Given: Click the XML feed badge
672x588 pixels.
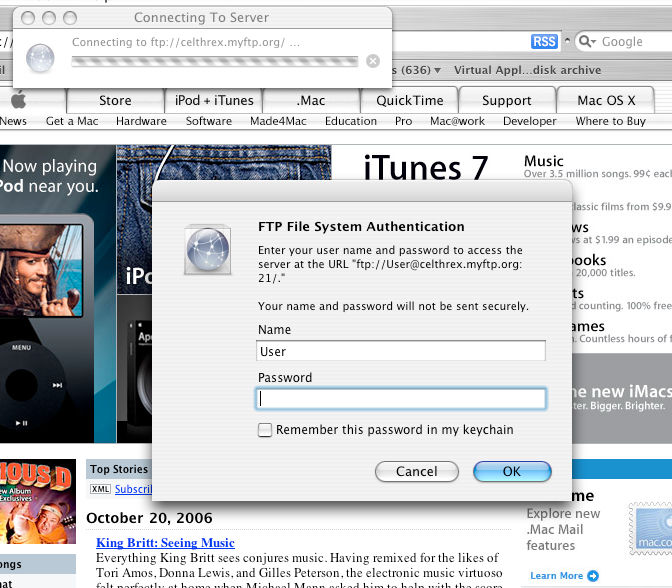Looking at the screenshot, I should [x=100, y=489].
